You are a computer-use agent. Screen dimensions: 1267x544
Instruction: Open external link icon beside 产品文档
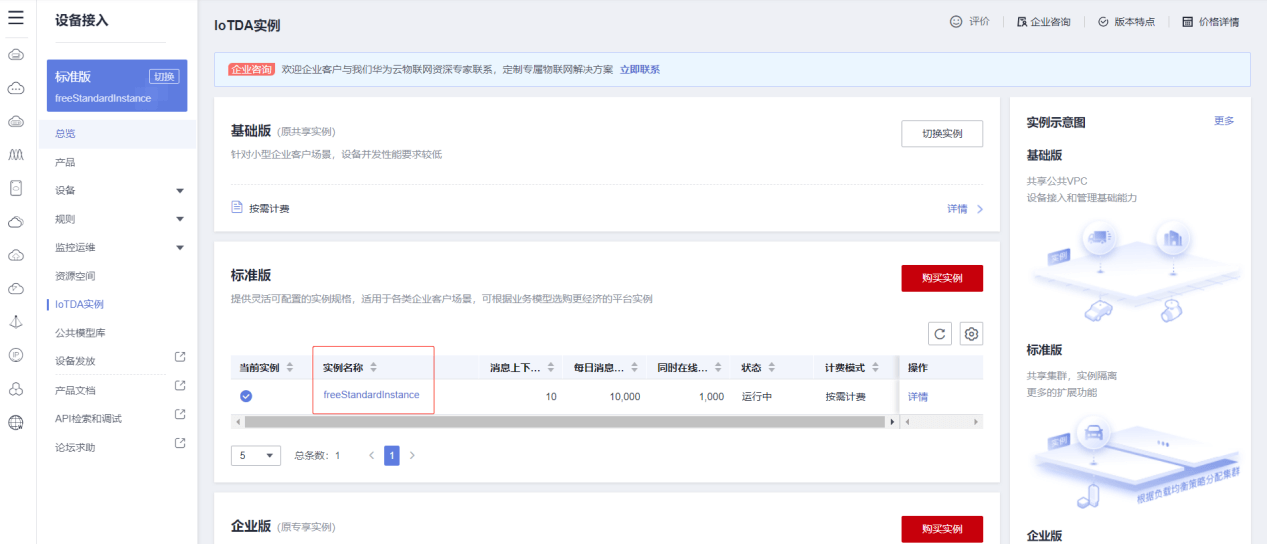click(x=180, y=386)
